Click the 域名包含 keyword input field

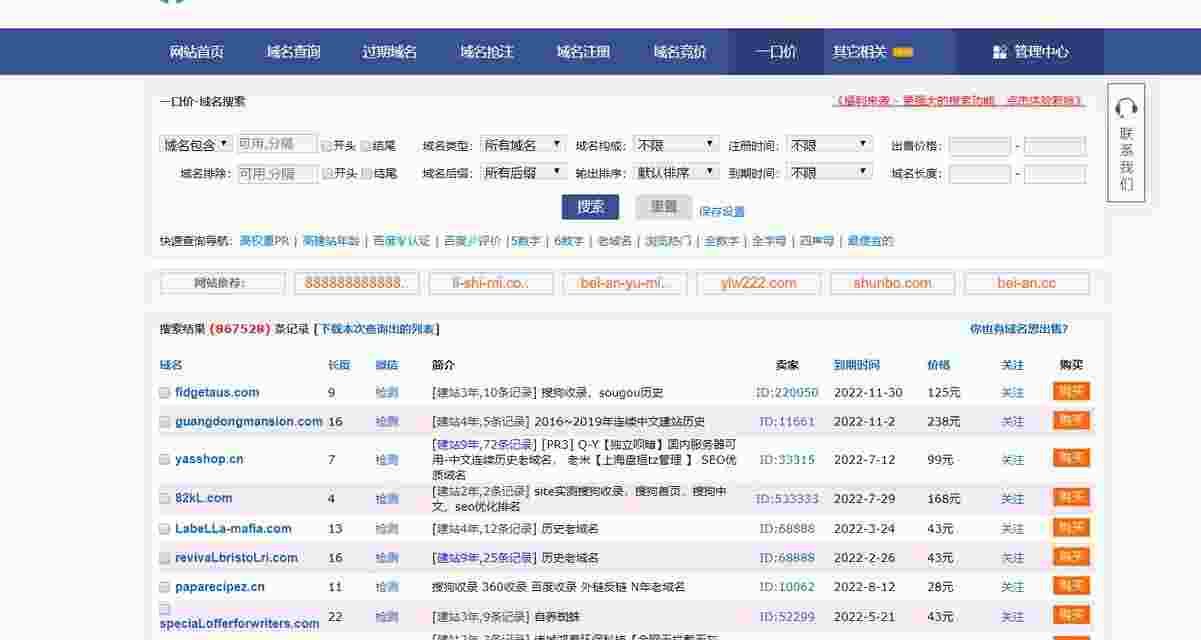coord(277,144)
